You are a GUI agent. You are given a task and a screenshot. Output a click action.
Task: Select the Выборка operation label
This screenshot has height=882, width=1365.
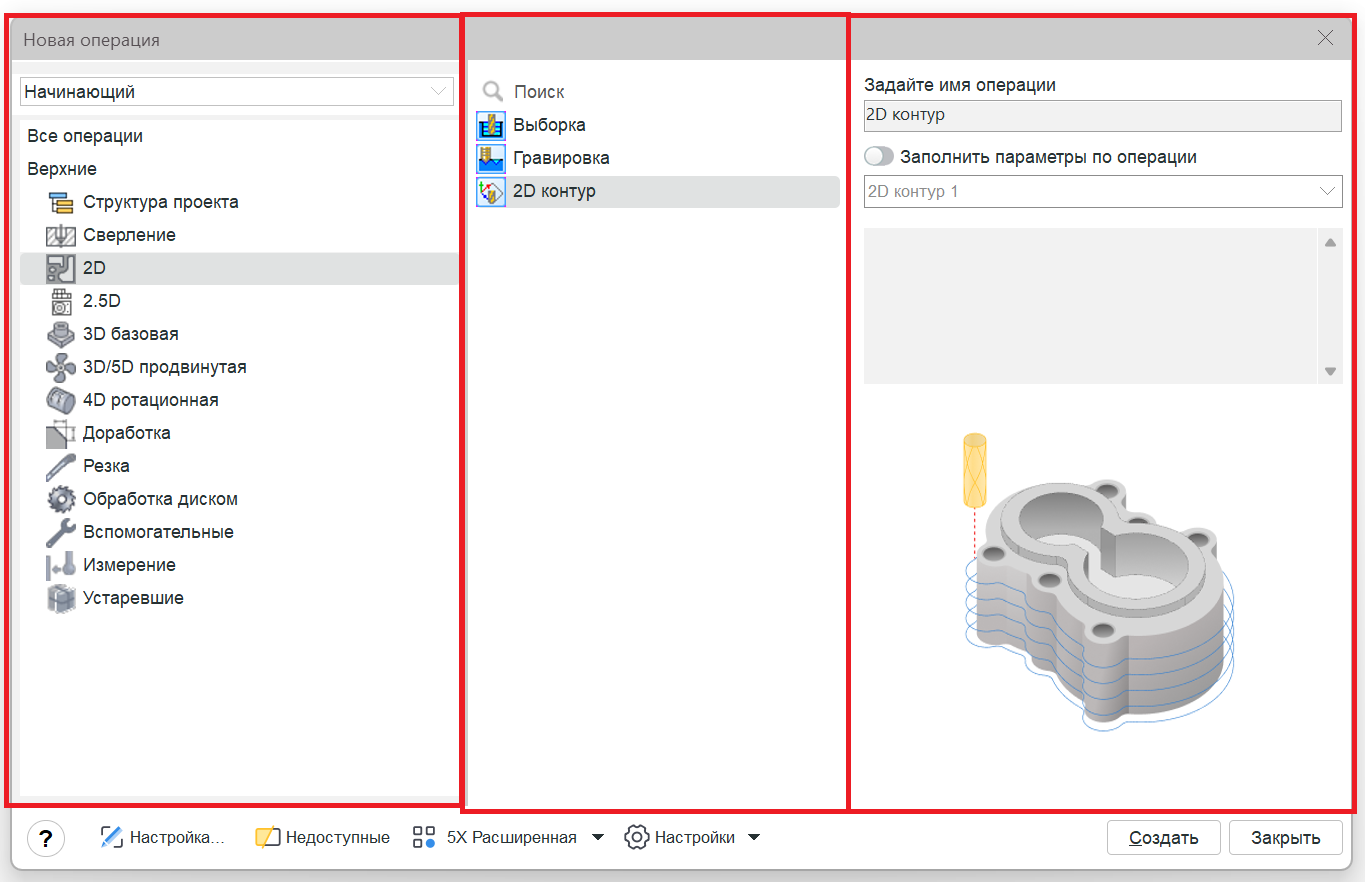[549, 125]
